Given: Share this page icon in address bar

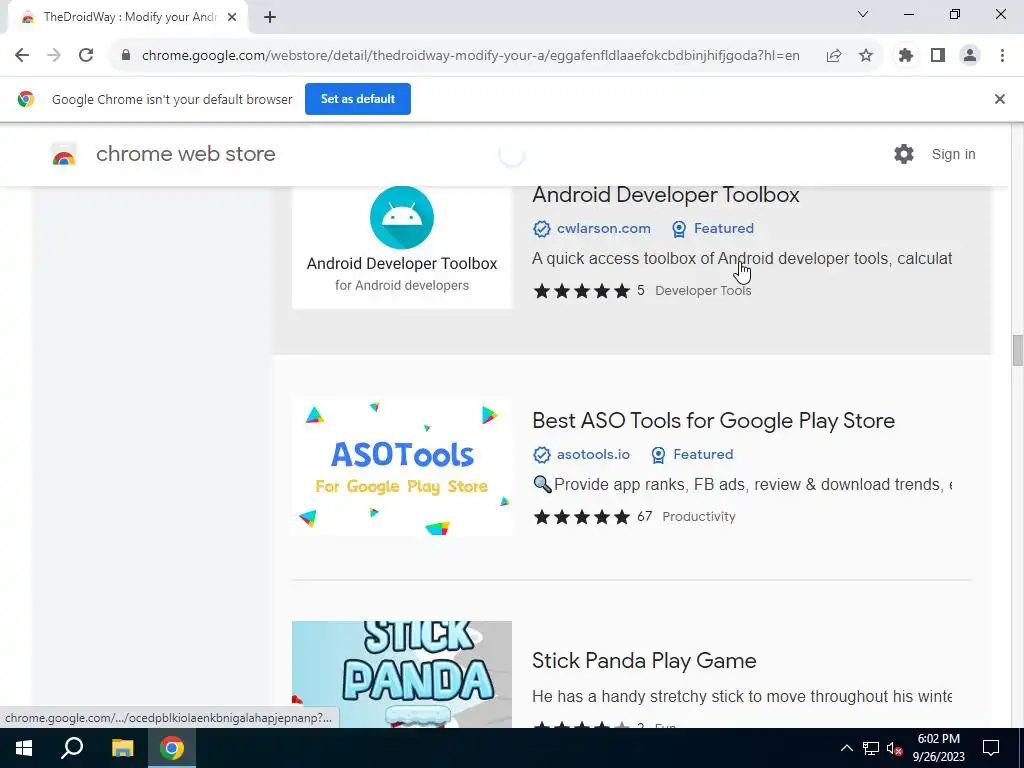Looking at the screenshot, I should click(x=834, y=56).
